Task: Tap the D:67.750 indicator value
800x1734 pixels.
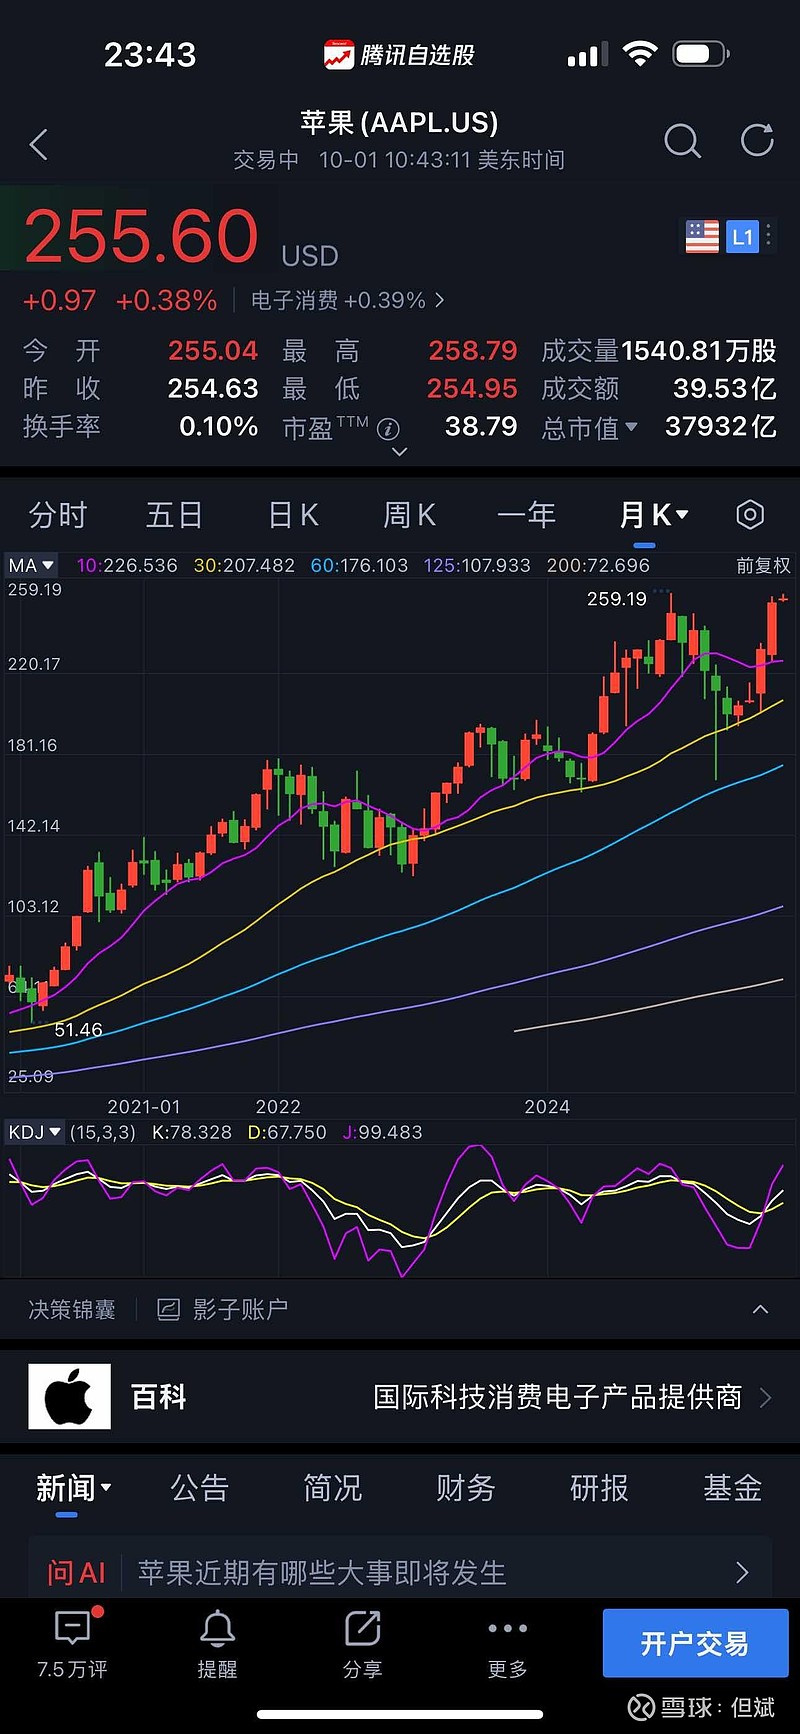Action: pyautogui.click(x=287, y=1132)
